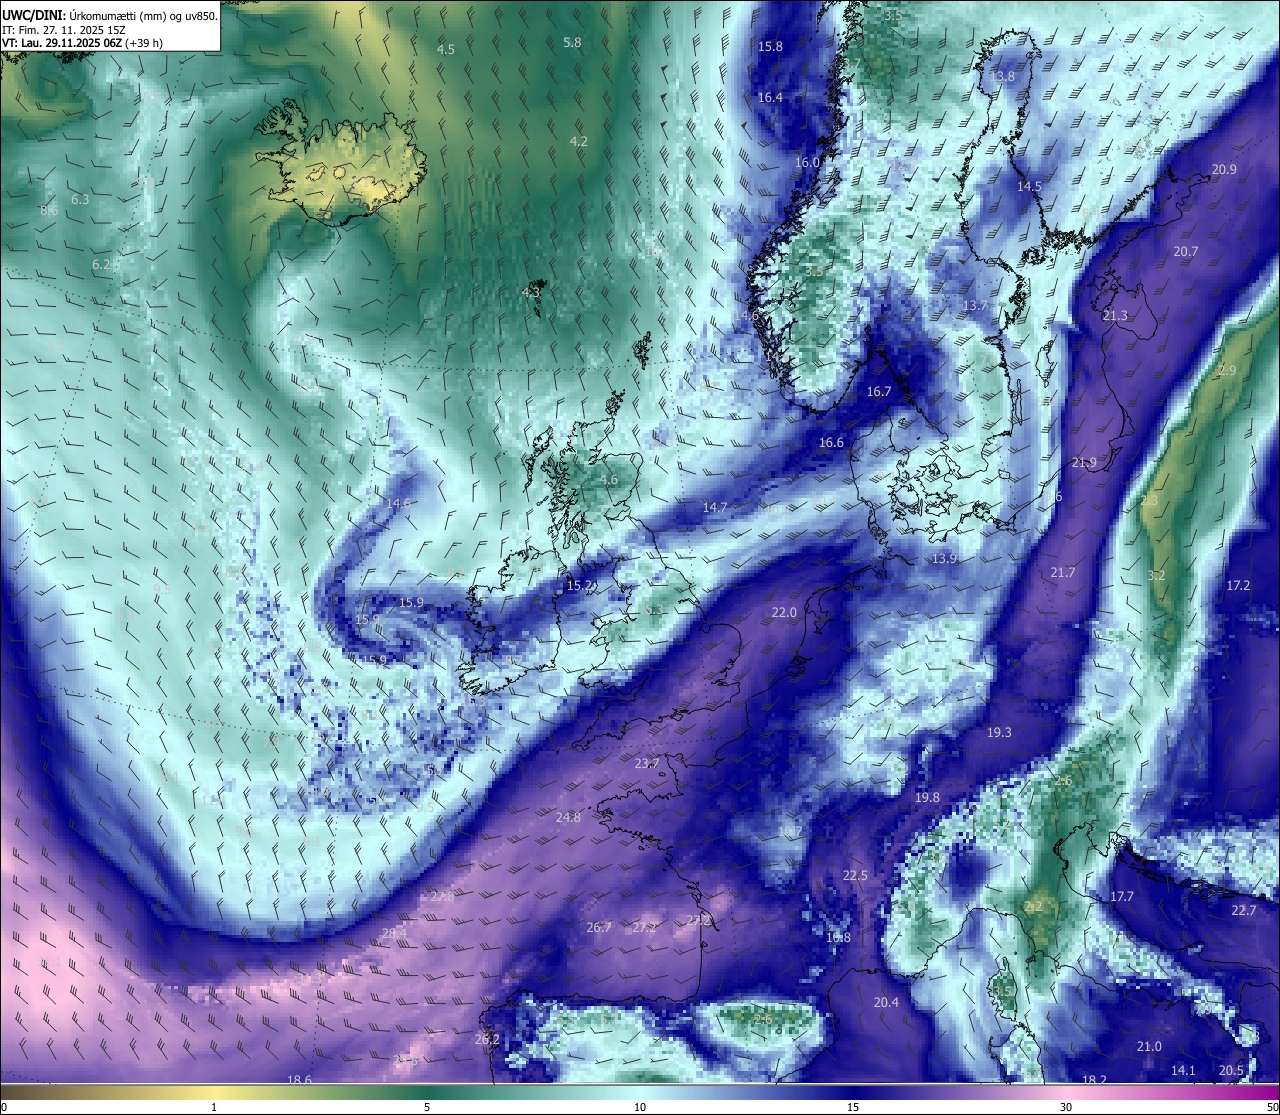1280x1115 pixels.
Task: Click the 13.7 value over Sweden
Action: pyautogui.click(x=975, y=305)
